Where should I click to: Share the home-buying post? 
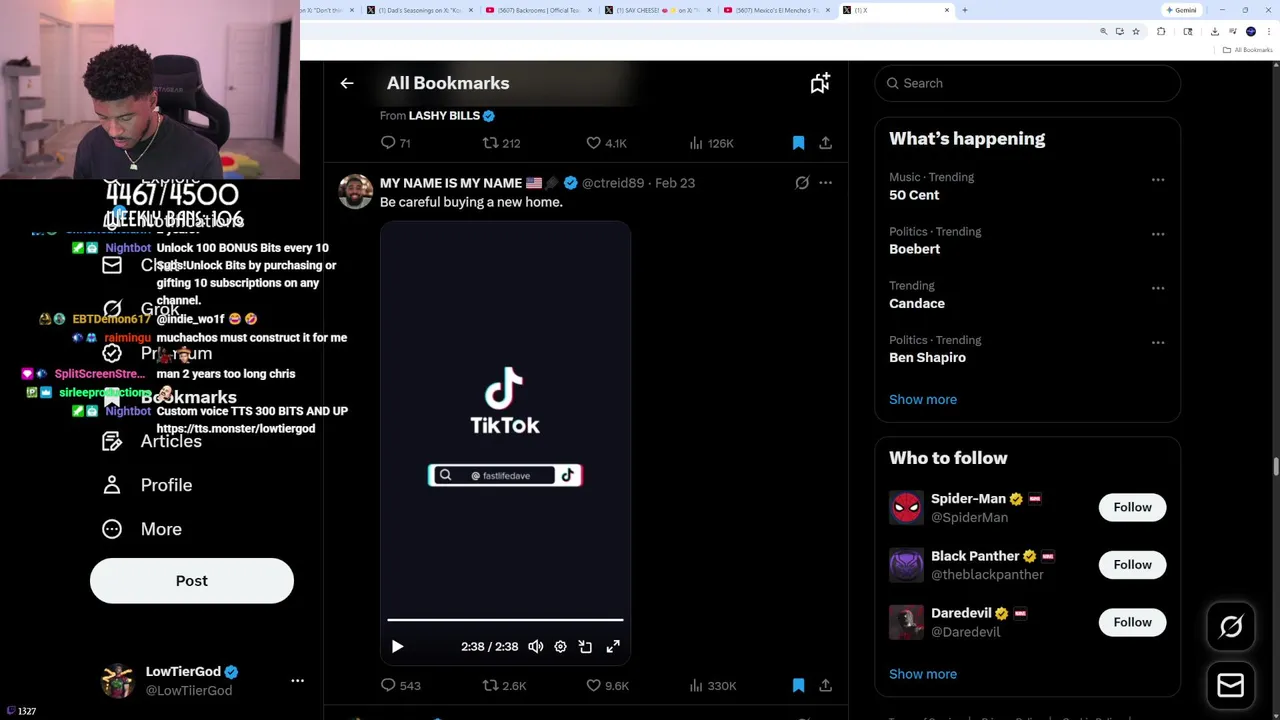(x=825, y=685)
